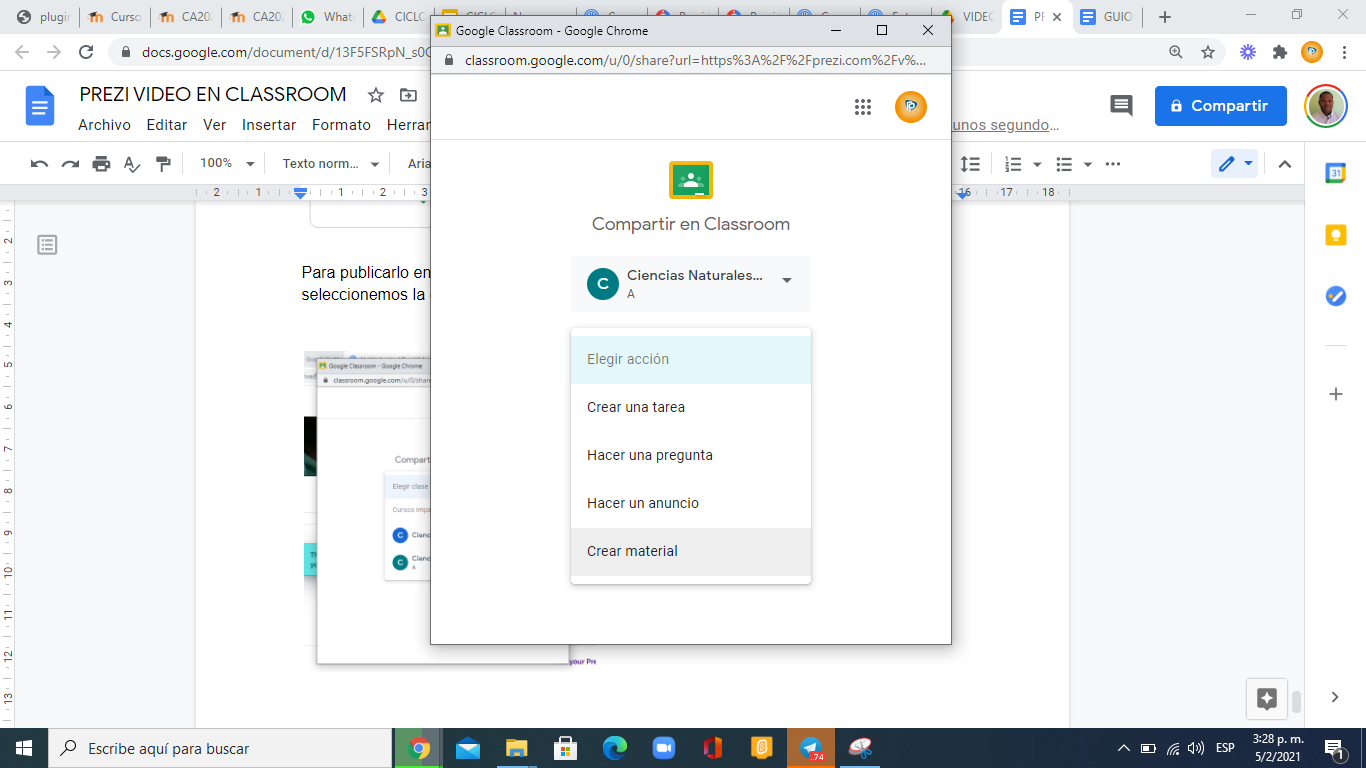Viewport: 1366px width, 768px height.
Task: Open Microsoft Edge from taskbar
Action: (615, 748)
